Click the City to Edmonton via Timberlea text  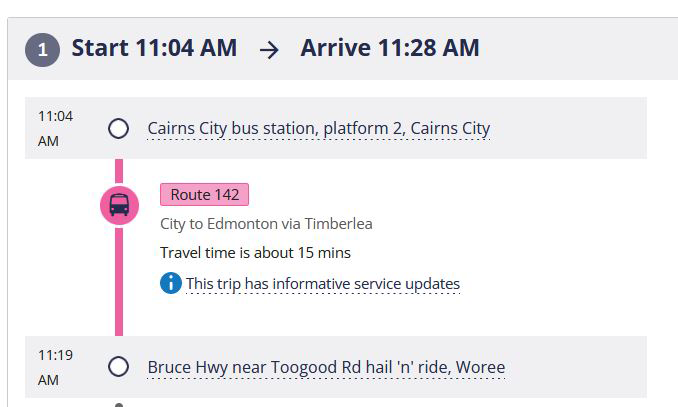click(266, 223)
